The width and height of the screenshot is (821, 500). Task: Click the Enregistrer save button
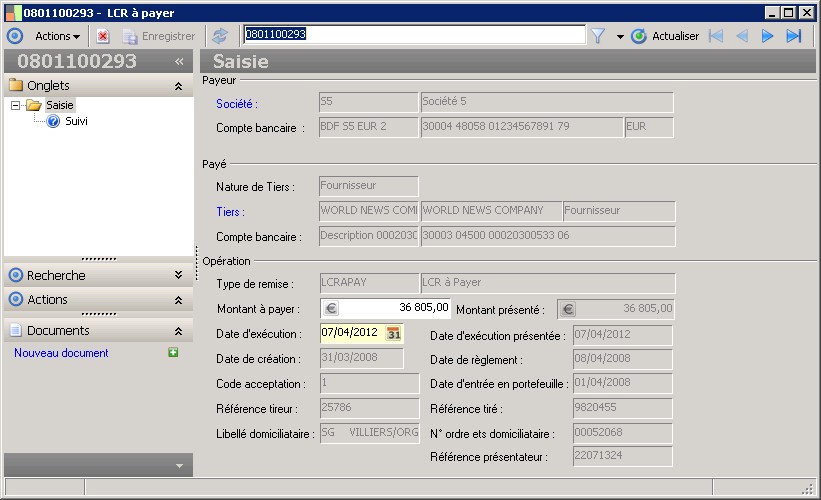tap(159, 36)
